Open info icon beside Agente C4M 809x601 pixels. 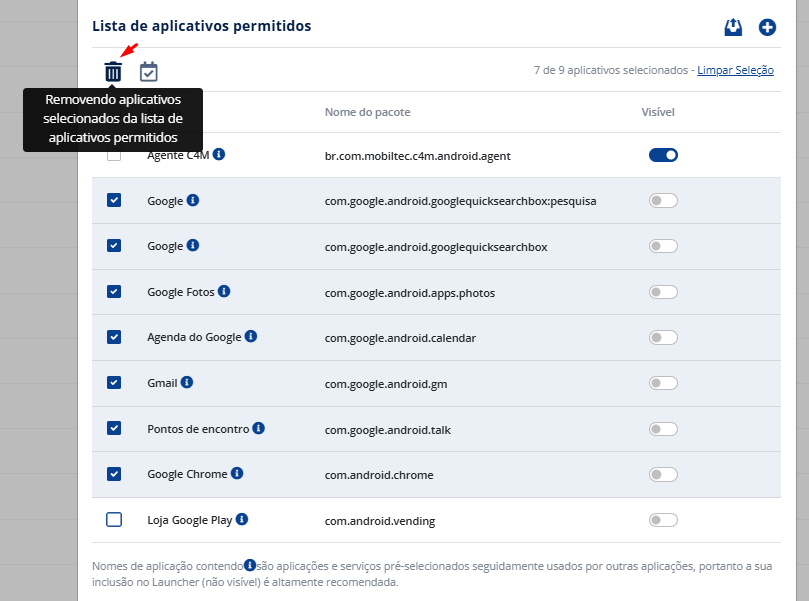coord(219,154)
